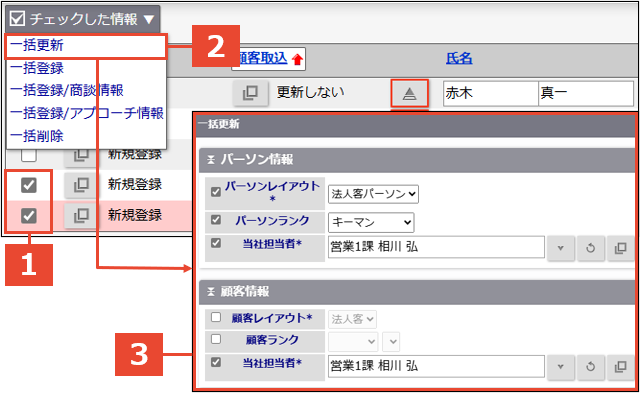Choose 一括登録/アプローチ情報 menu entry

[87, 113]
